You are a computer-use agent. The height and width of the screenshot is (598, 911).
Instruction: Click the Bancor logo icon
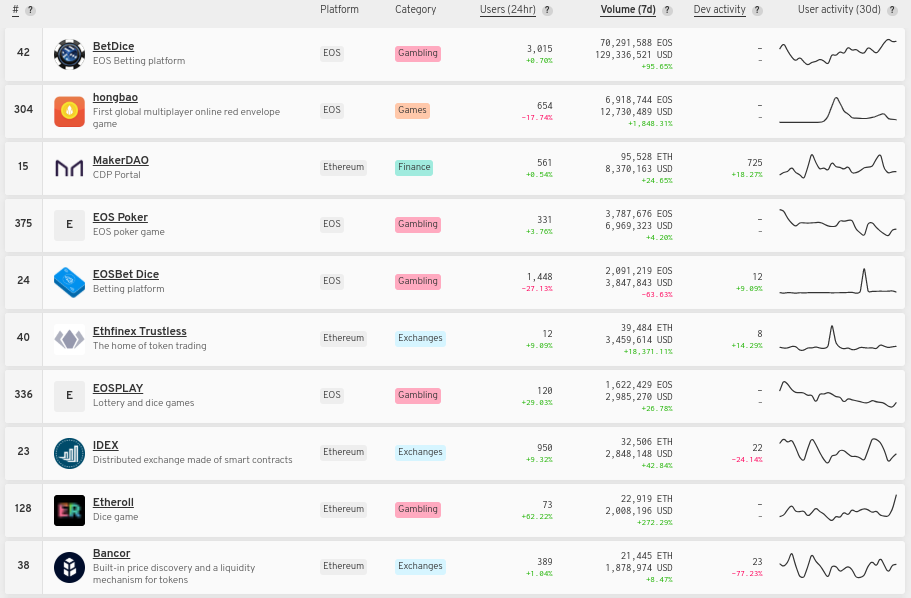pos(69,567)
